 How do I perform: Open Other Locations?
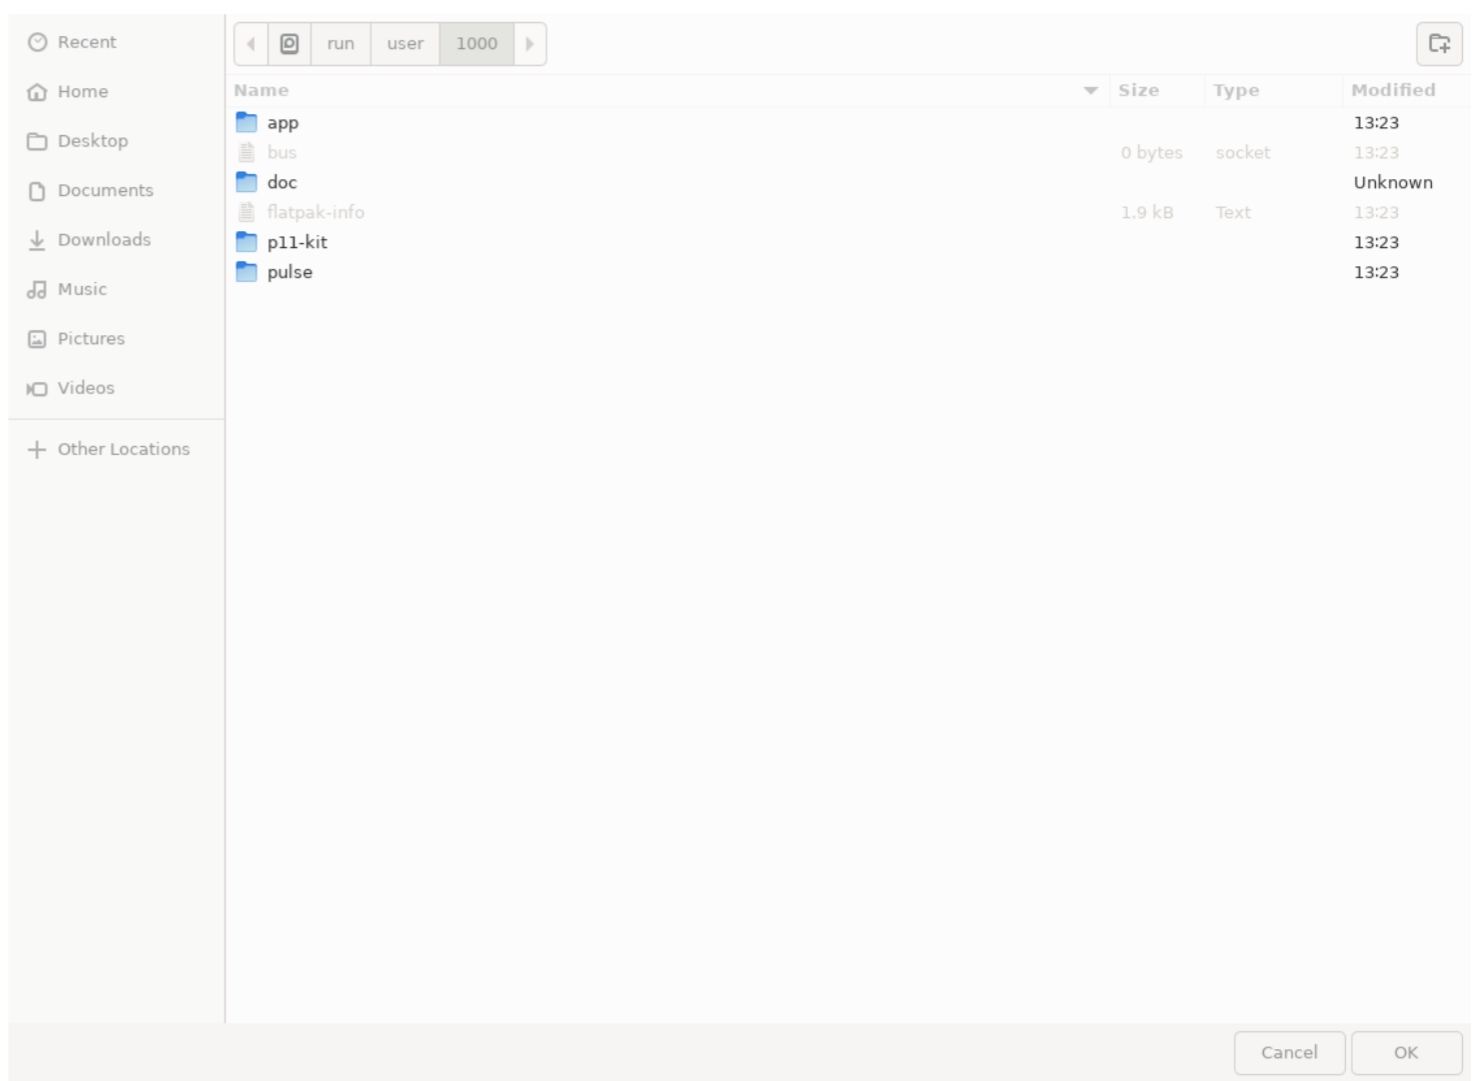(123, 449)
